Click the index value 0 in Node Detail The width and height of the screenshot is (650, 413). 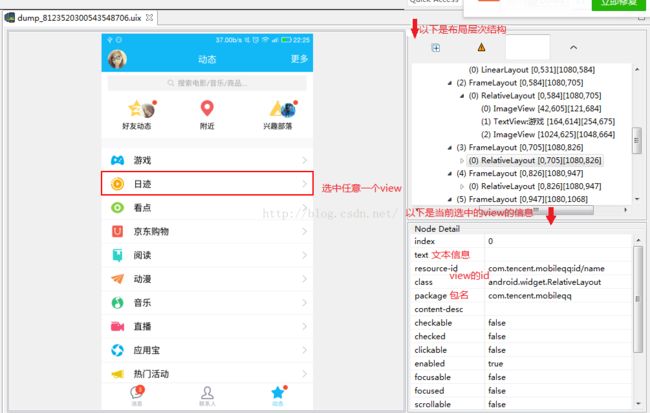click(x=490, y=241)
